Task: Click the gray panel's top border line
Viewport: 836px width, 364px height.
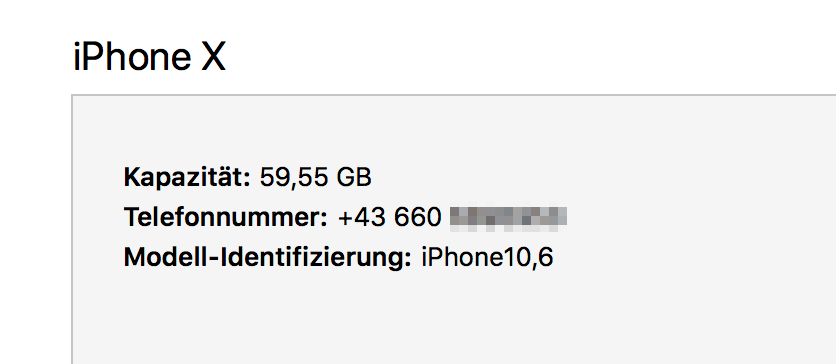Action: click(x=453, y=95)
